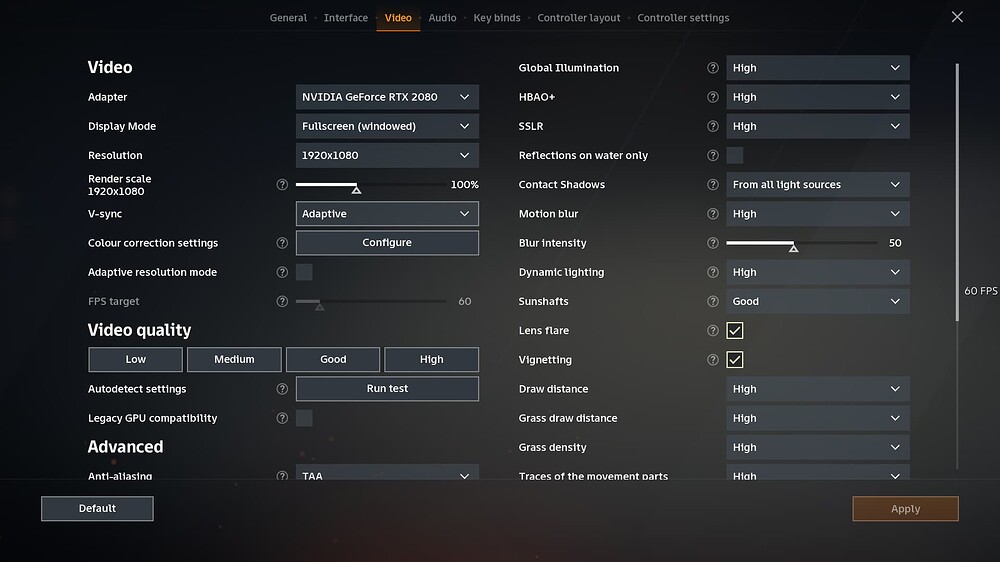The image size is (1000, 562).
Task: Click the Configure button
Action: [387, 243]
